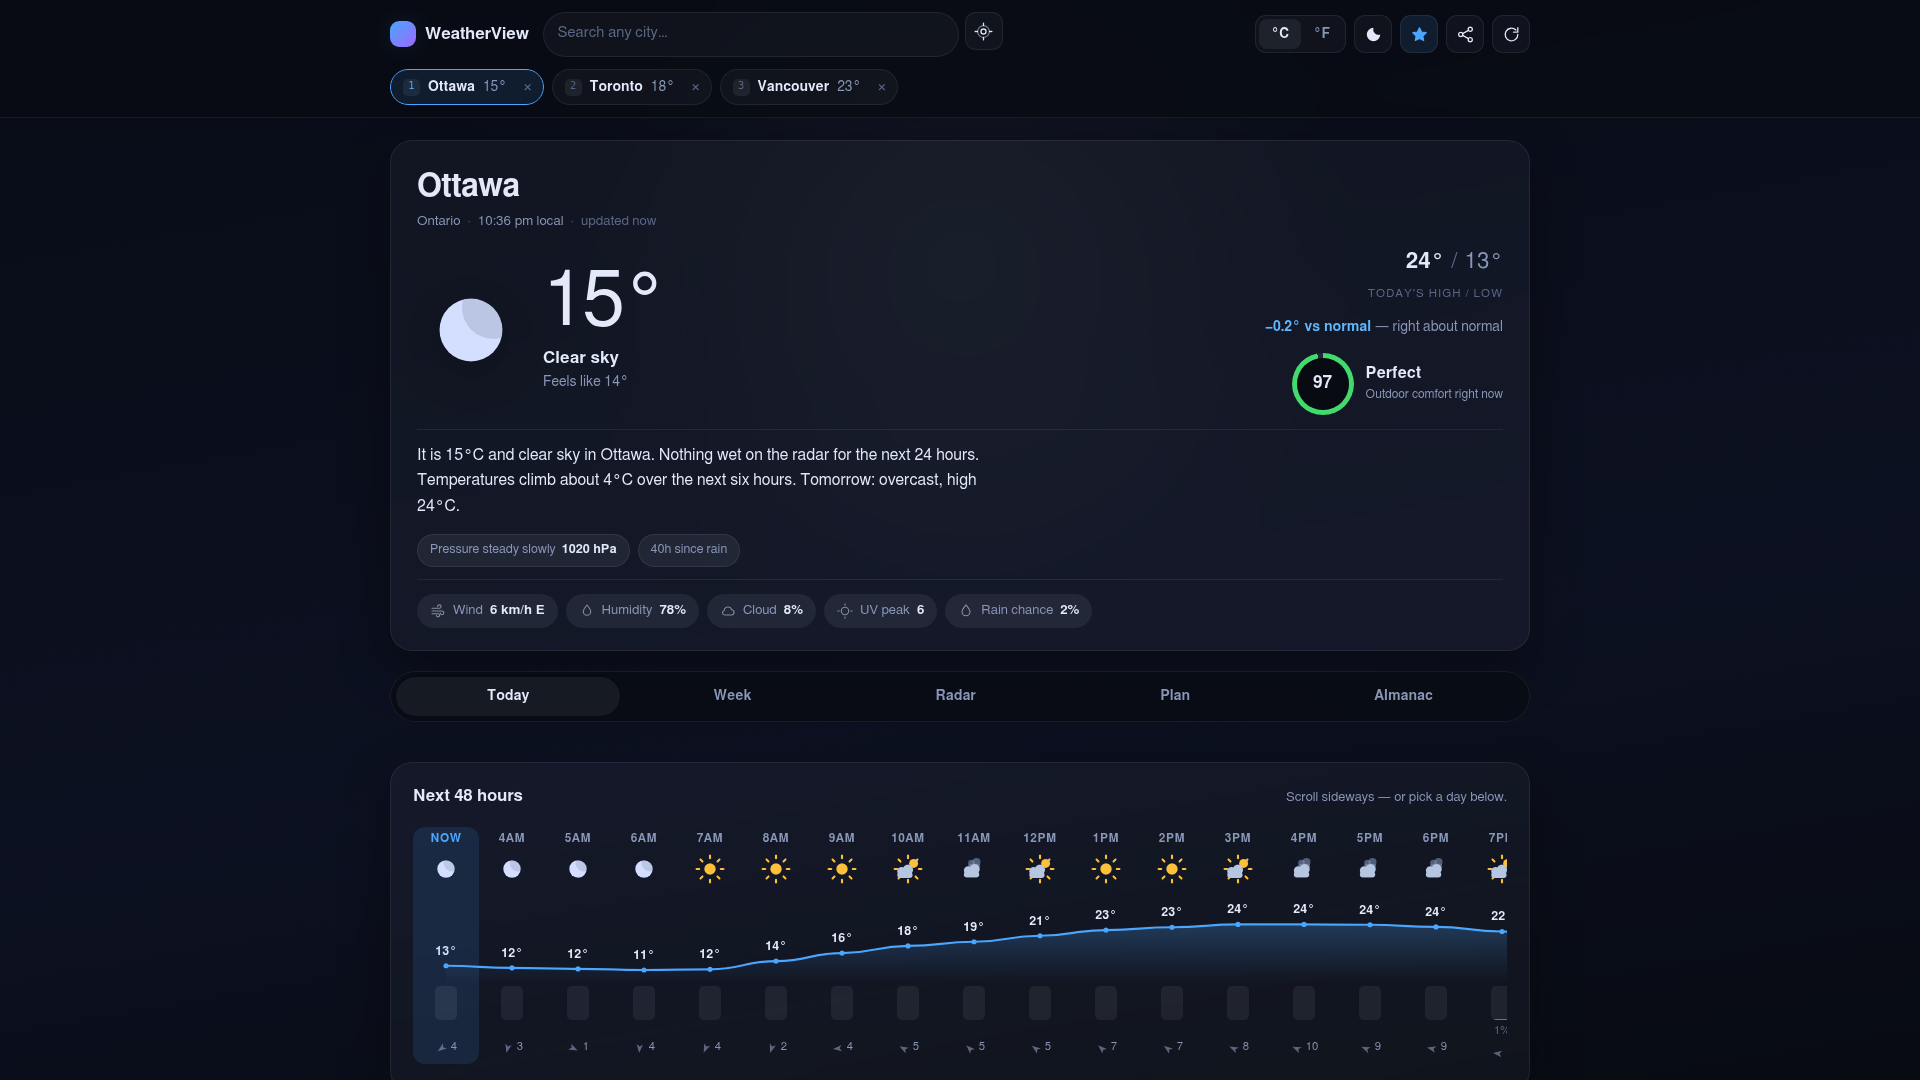Use current location crosshair button

(x=984, y=32)
